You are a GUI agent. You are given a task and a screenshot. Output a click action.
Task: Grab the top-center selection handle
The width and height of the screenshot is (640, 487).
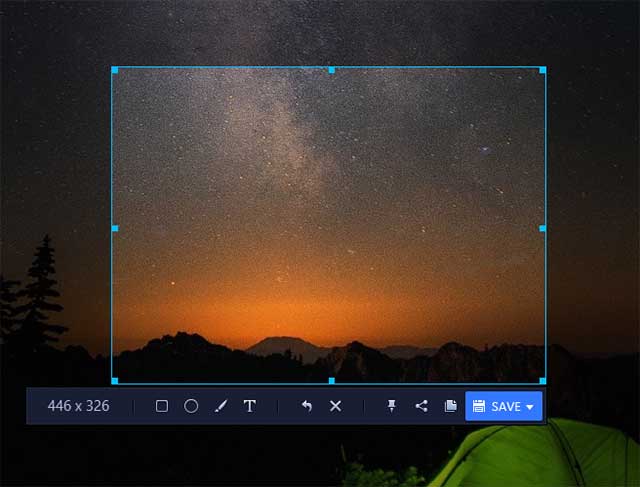tap(331, 70)
